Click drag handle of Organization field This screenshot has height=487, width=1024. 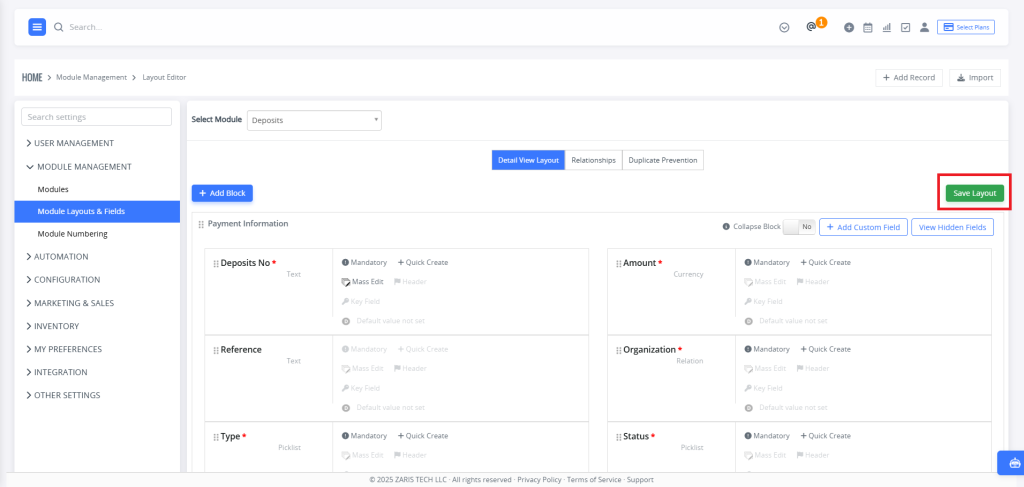[x=618, y=351]
